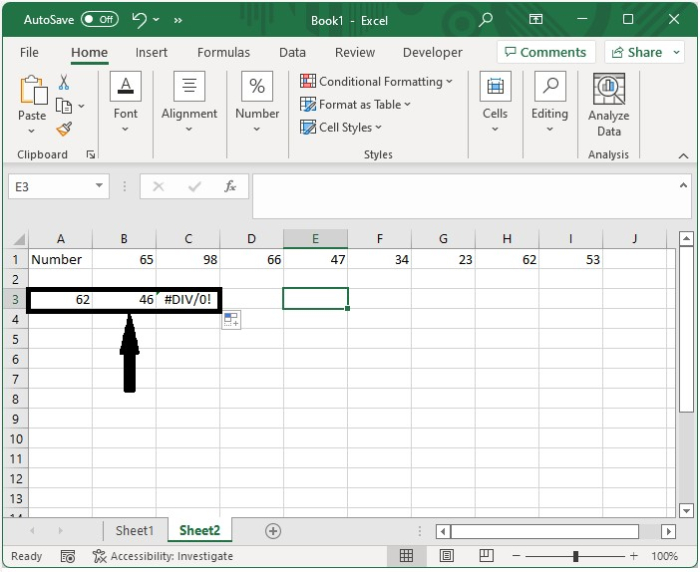The height and width of the screenshot is (572, 700).
Task: Click the zoom out minus button
Action: (517, 556)
